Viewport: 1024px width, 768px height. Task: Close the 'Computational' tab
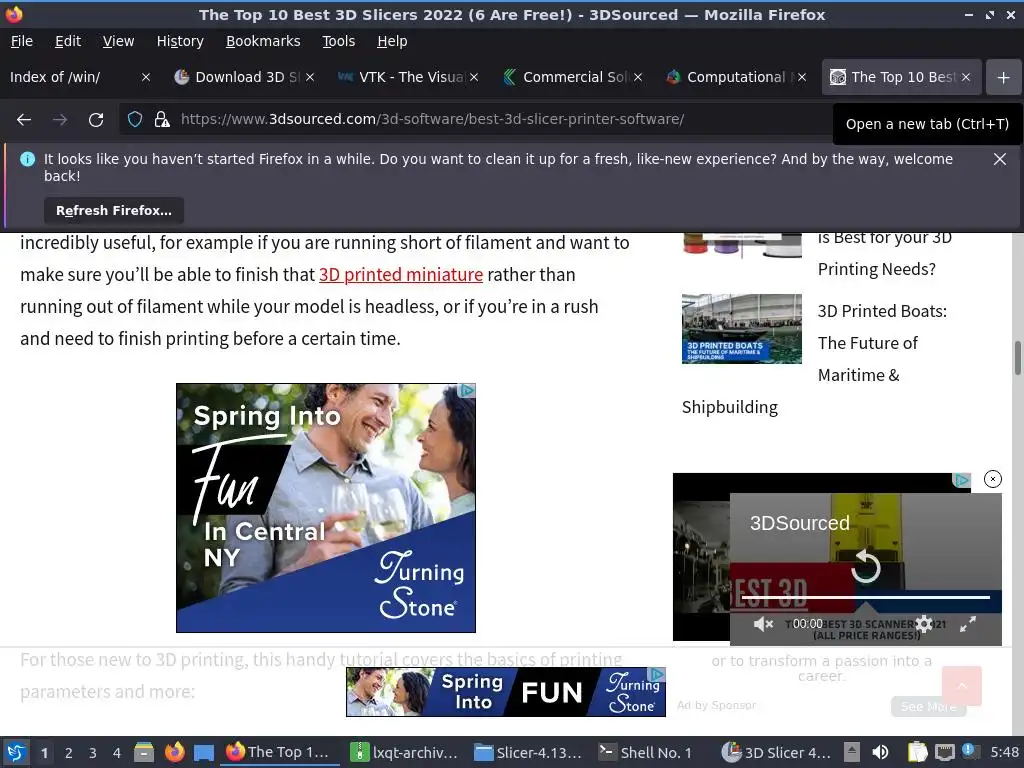coord(802,77)
